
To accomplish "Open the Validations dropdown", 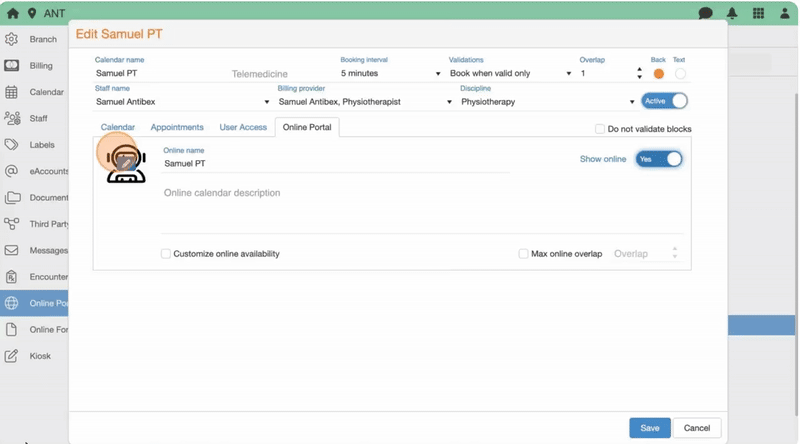I will 510,74.
